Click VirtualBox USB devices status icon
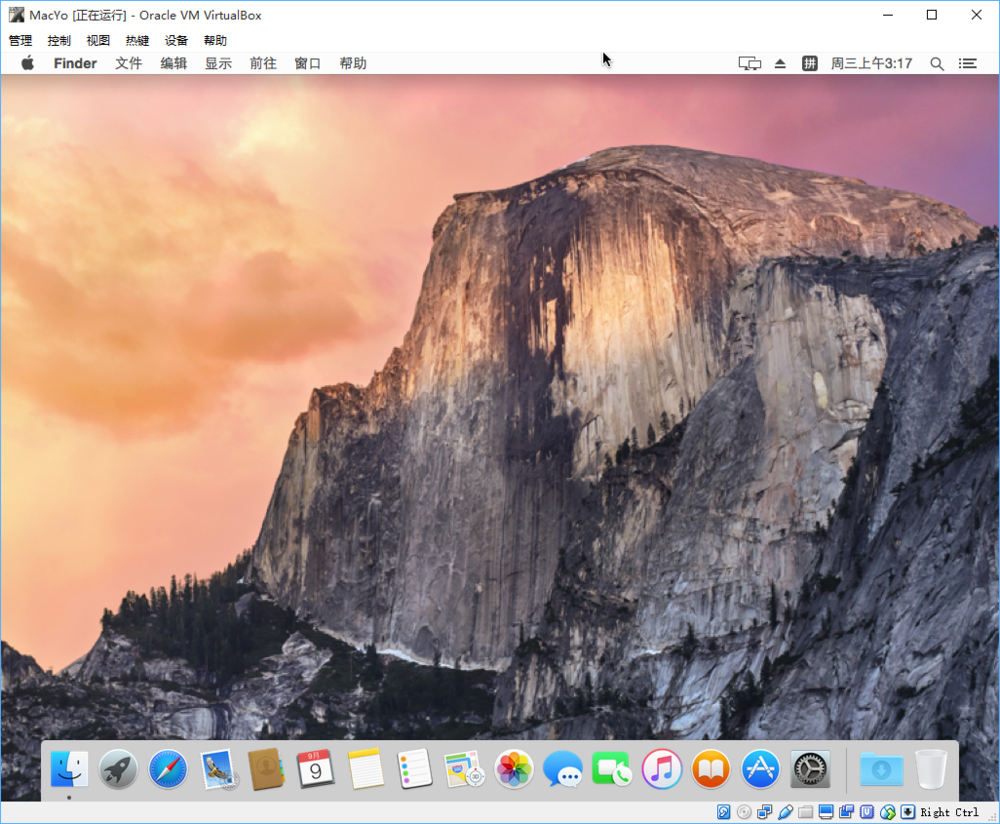The image size is (1000, 824). [x=785, y=812]
